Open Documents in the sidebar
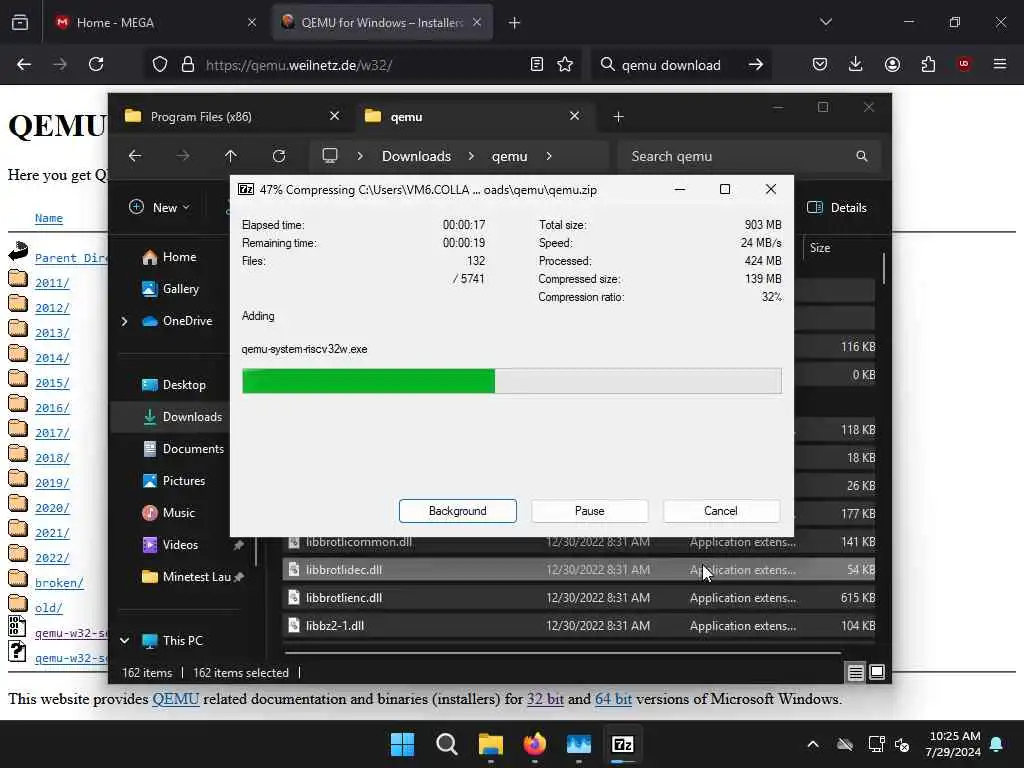Image resolution: width=1024 pixels, height=768 pixels. point(183,449)
